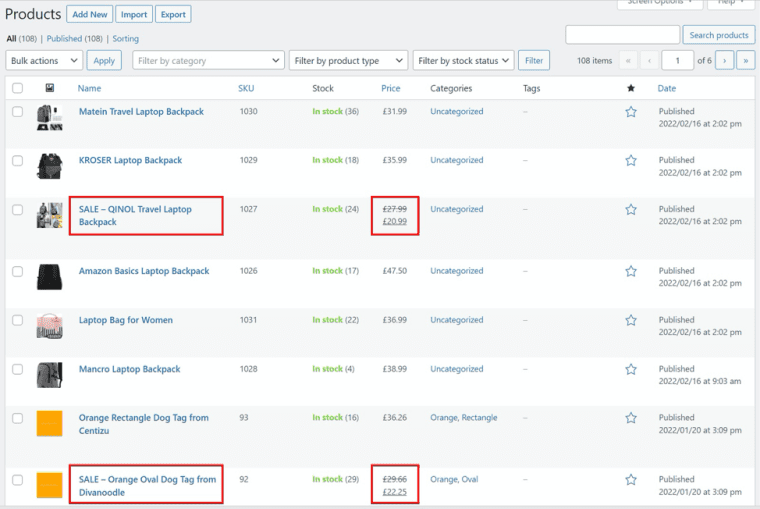Go to the next page of products
The height and width of the screenshot is (509, 760).
725,61
